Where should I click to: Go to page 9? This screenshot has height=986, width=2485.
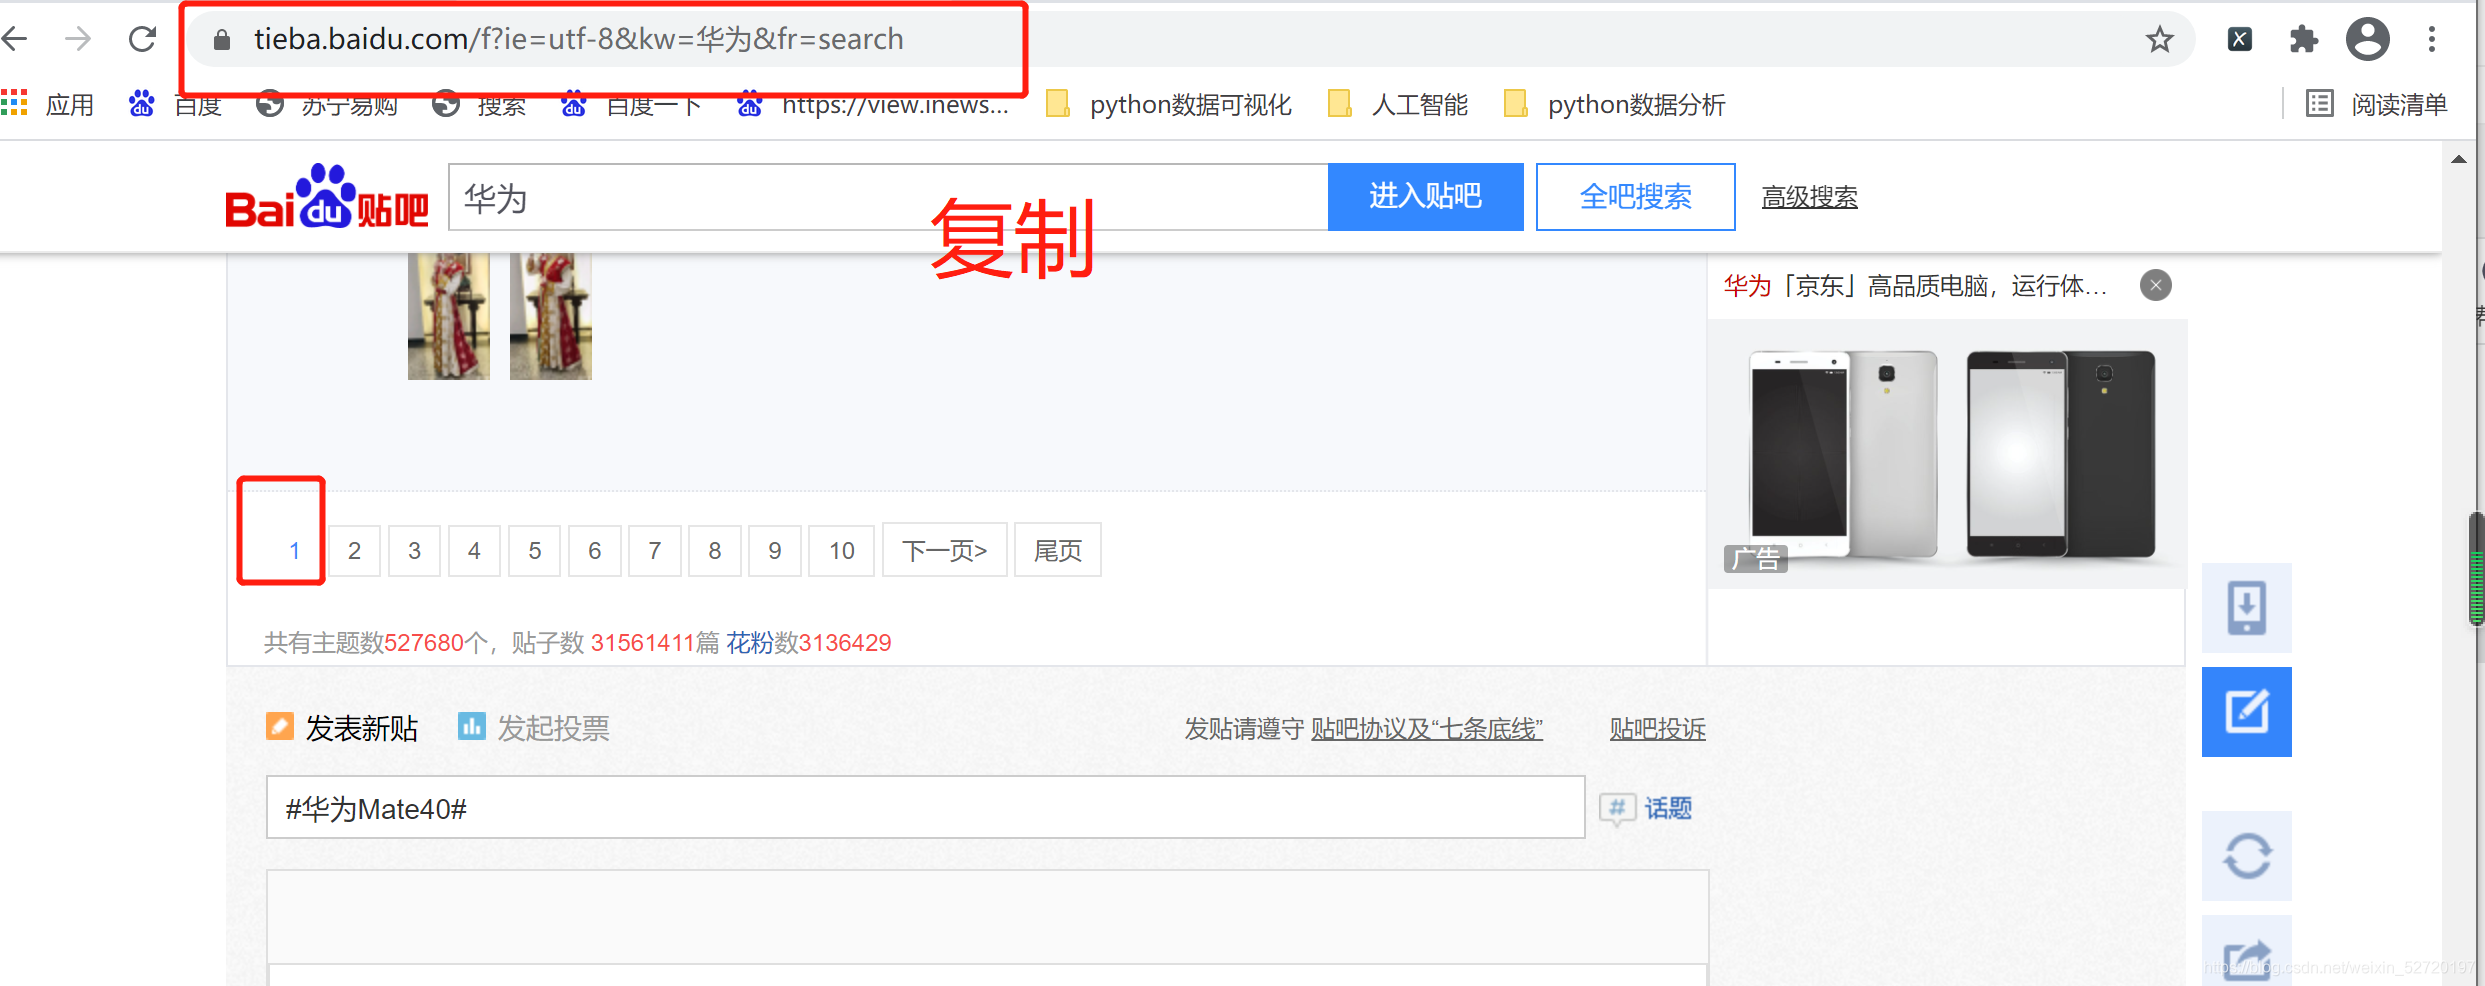[x=775, y=550]
